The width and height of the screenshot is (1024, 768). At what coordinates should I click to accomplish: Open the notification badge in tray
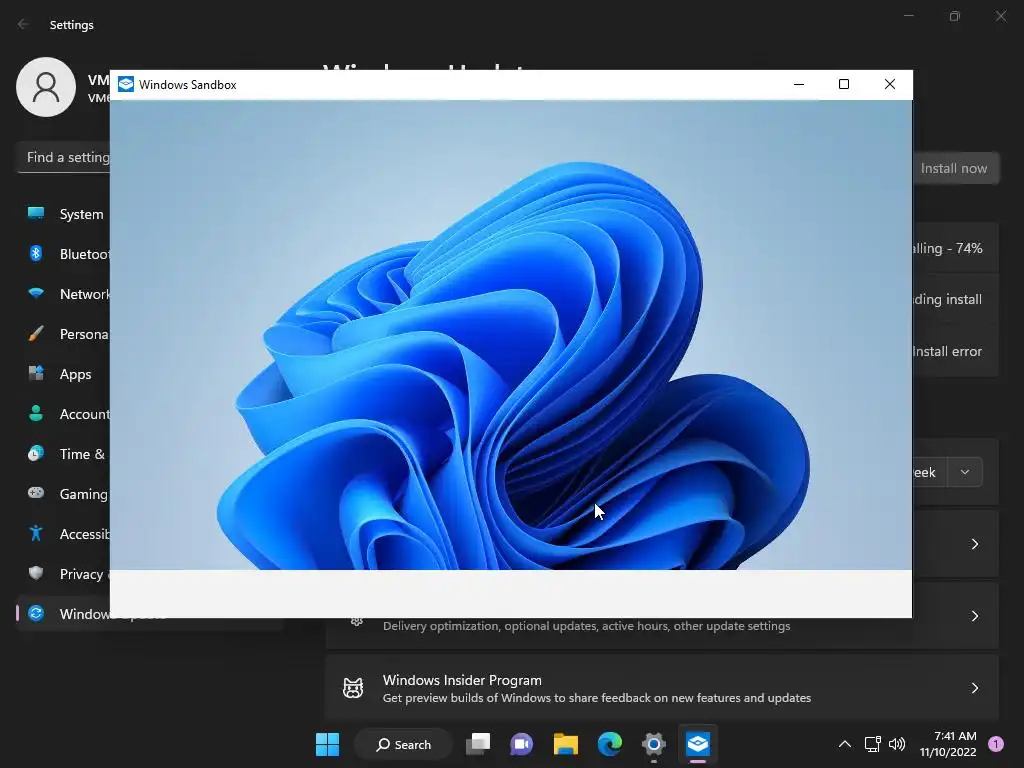tap(996, 744)
